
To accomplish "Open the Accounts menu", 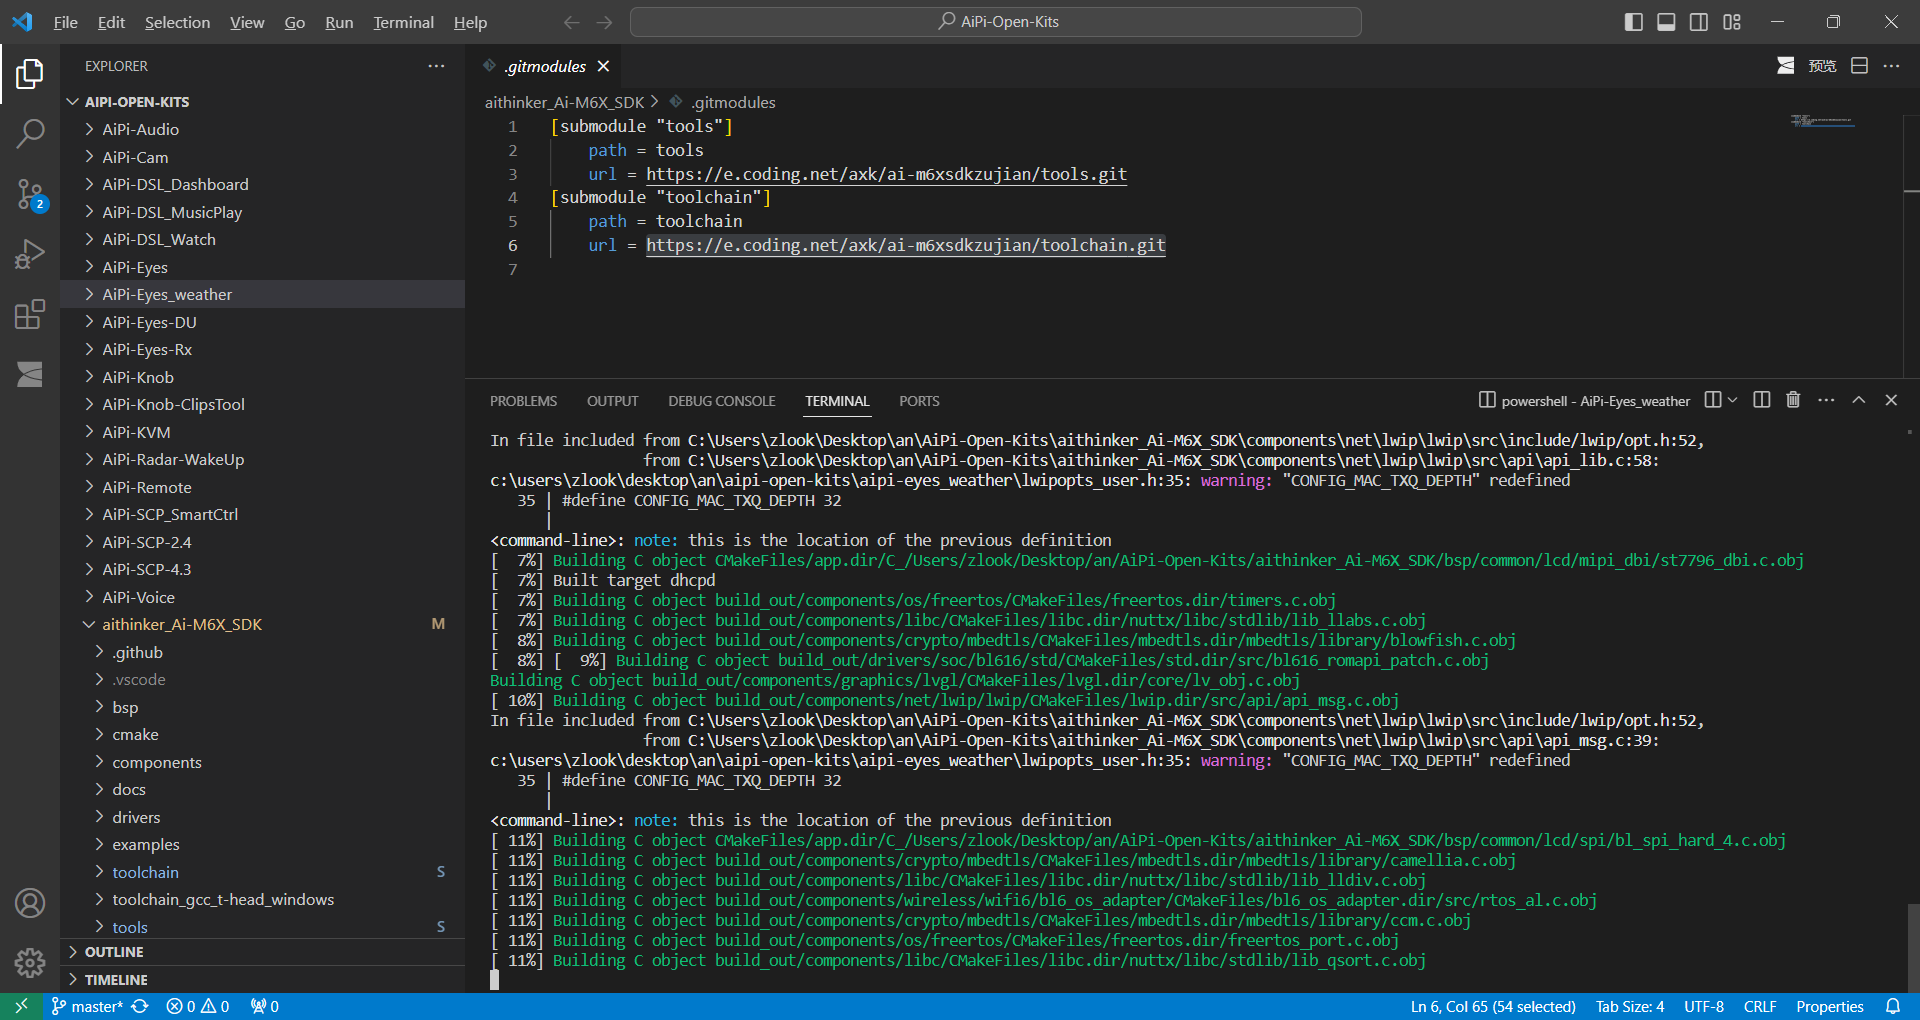I will pyautogui.click(x=30, y=903).
